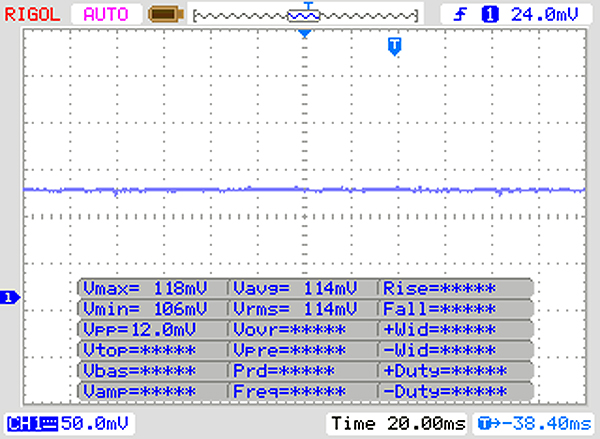Click the CH1 DC coupling channel icon
Image resolution: width=600 pixels, height=439 pixels.
33,424
